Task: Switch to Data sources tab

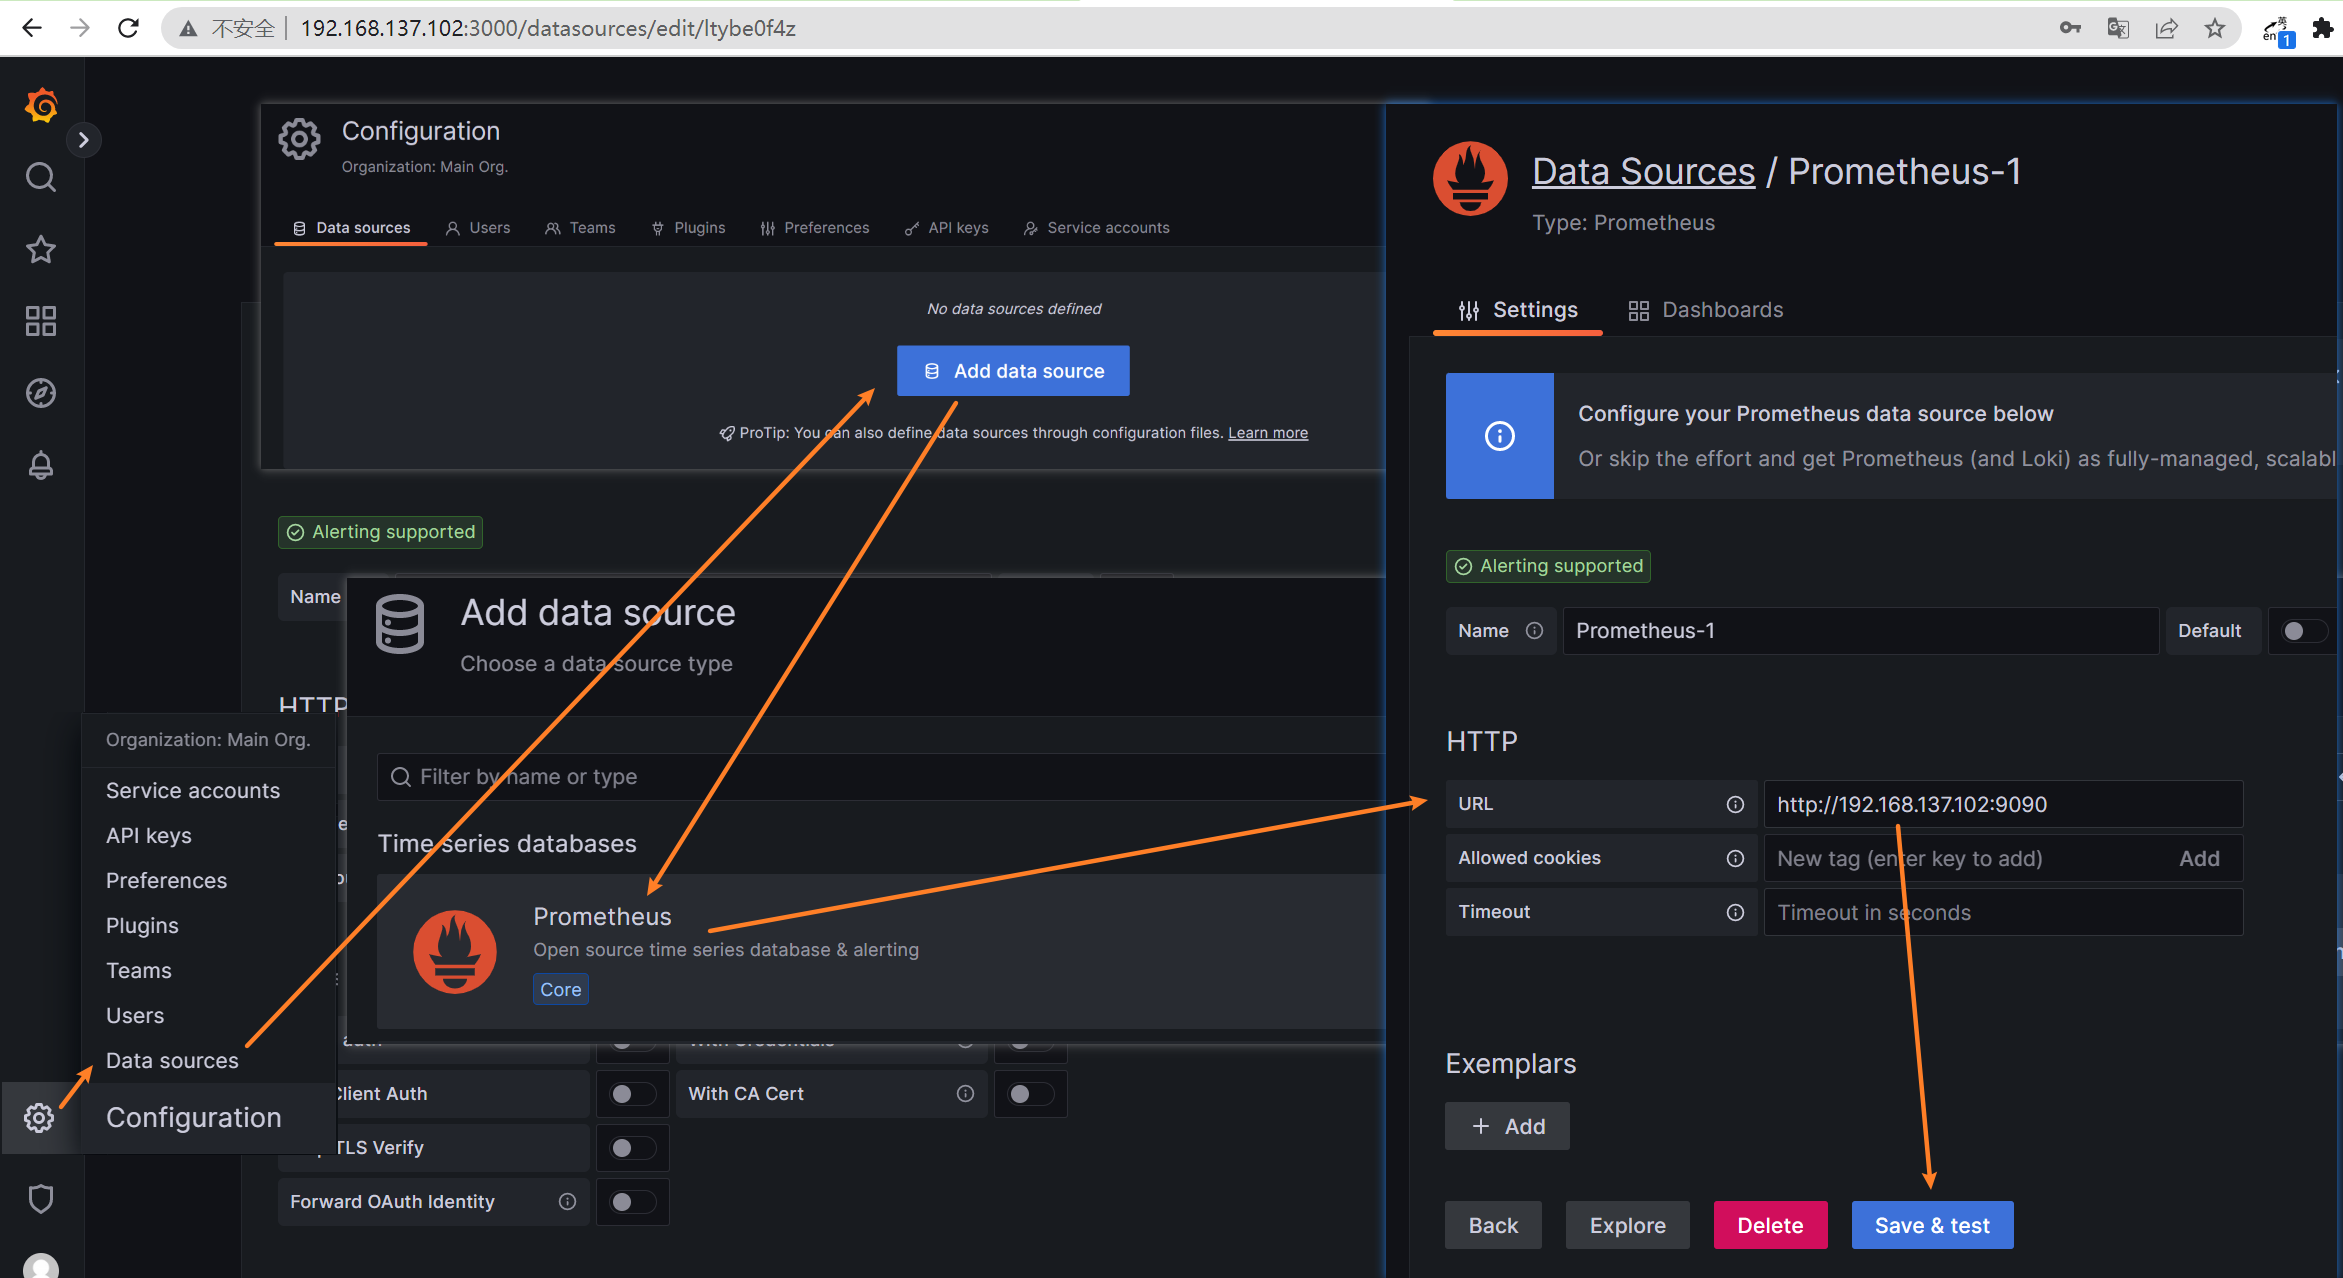Action: (x=351, y=228)
